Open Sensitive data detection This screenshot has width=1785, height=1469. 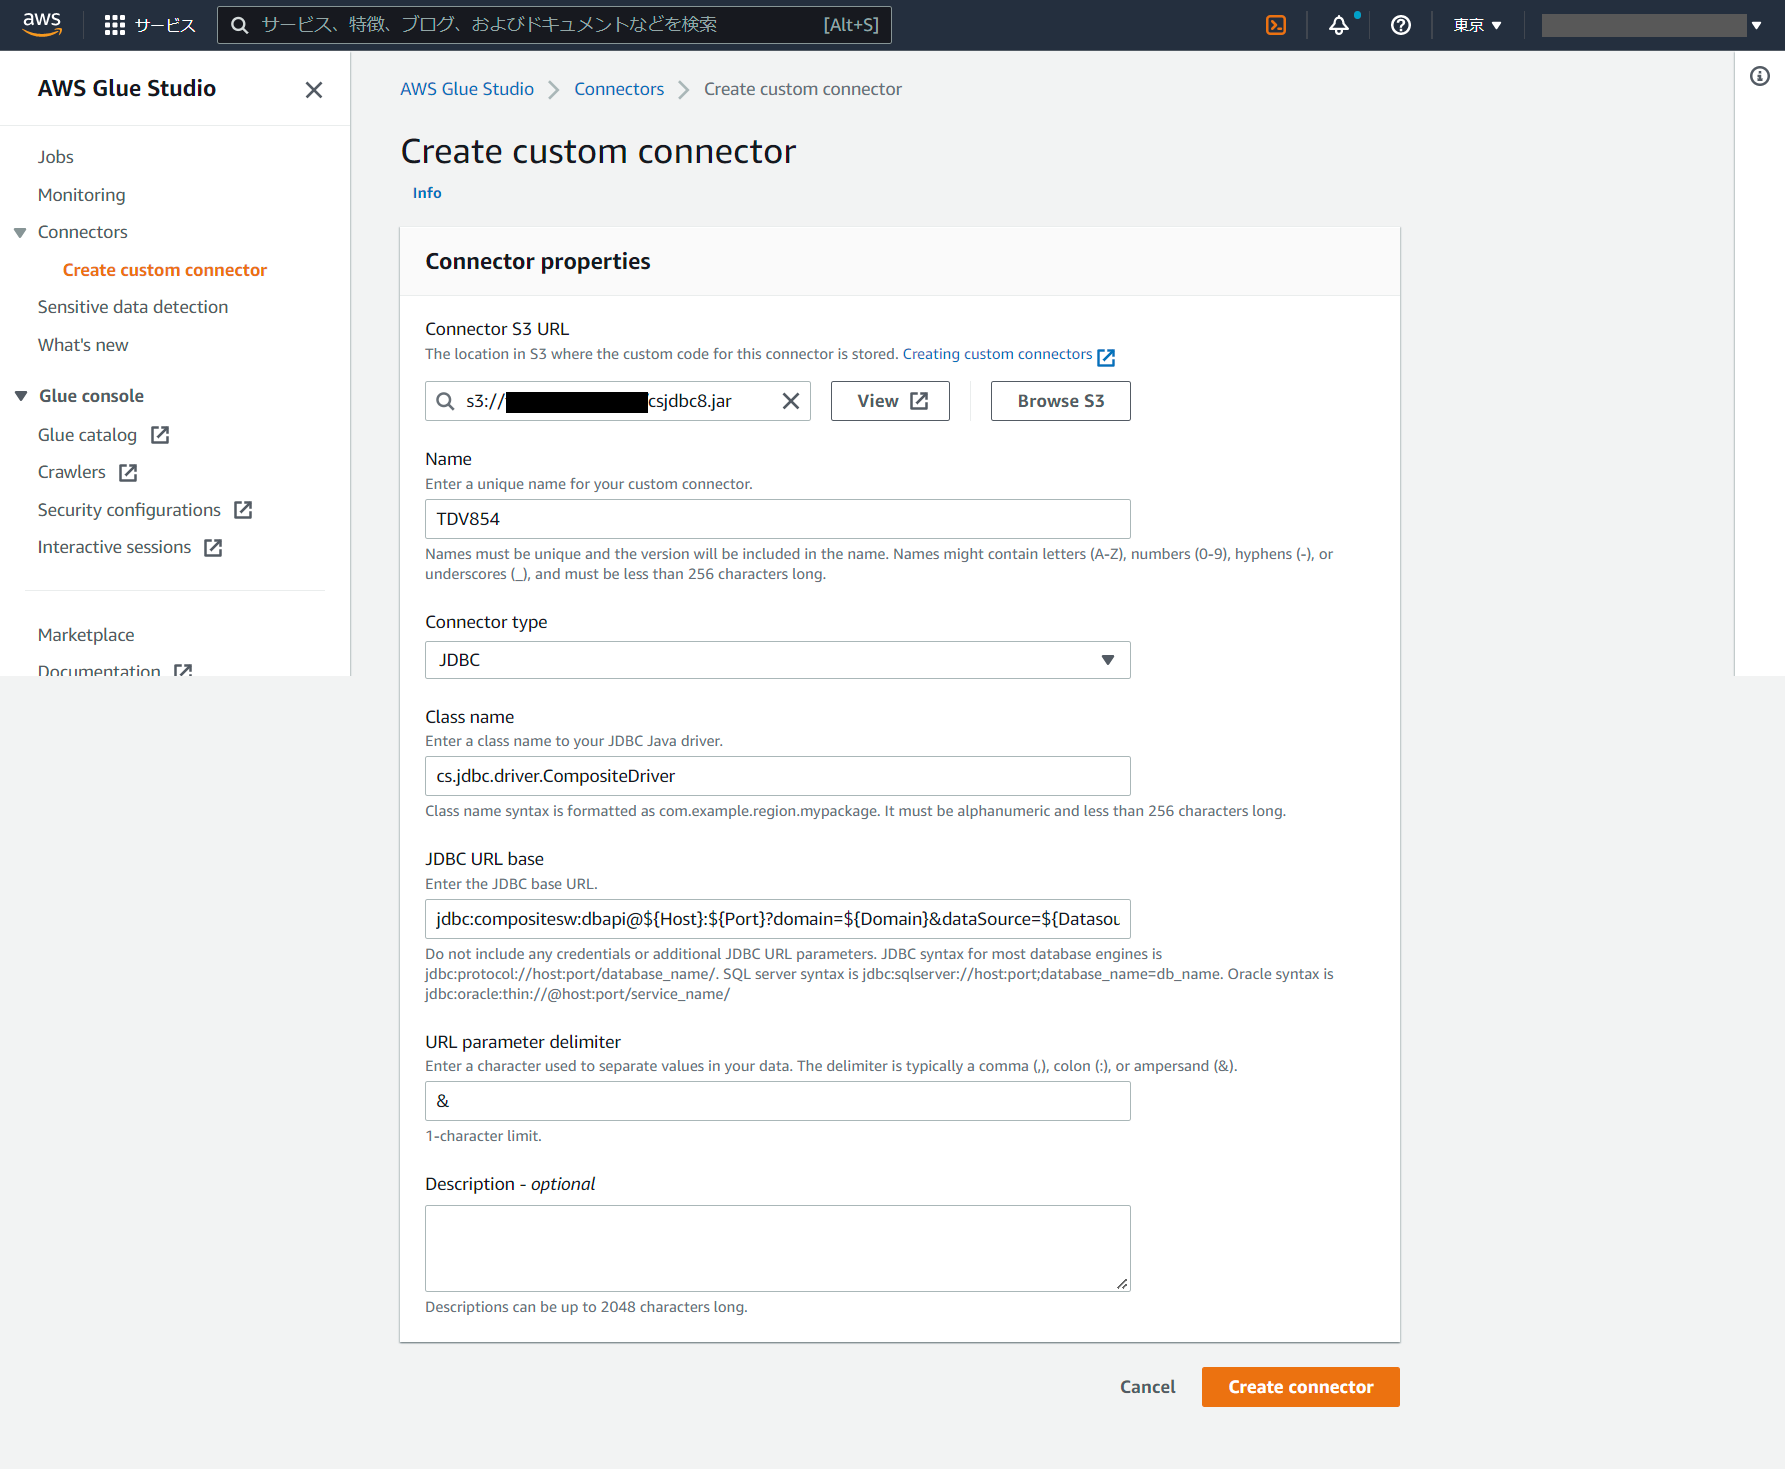133,307
